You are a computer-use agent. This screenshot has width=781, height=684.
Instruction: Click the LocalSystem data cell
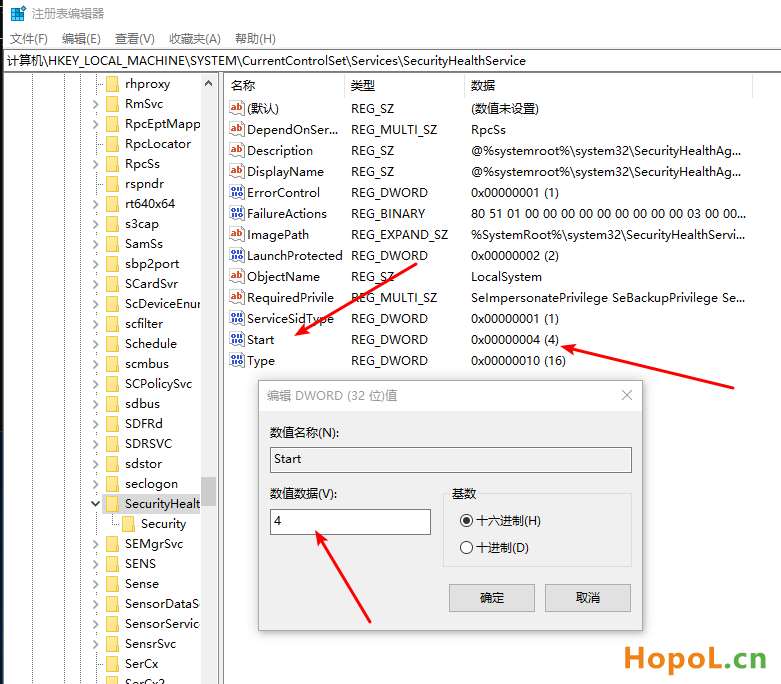[506, 276]
